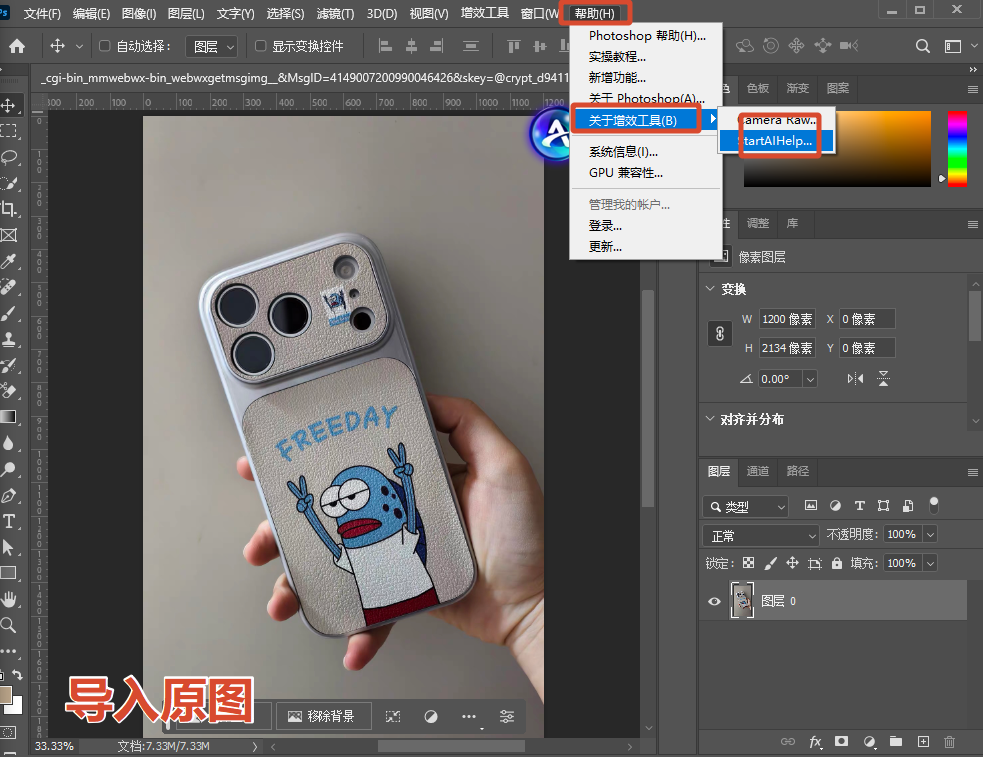
Task: Open the blend mode 正常 dropdown
Action: 760,536
